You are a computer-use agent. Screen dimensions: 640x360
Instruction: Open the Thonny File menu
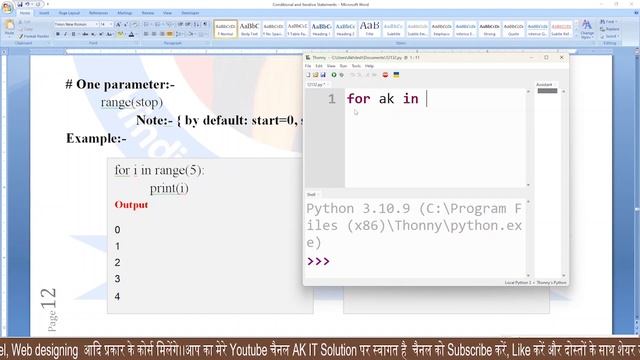pyautogui.click(x=308, y=66)
